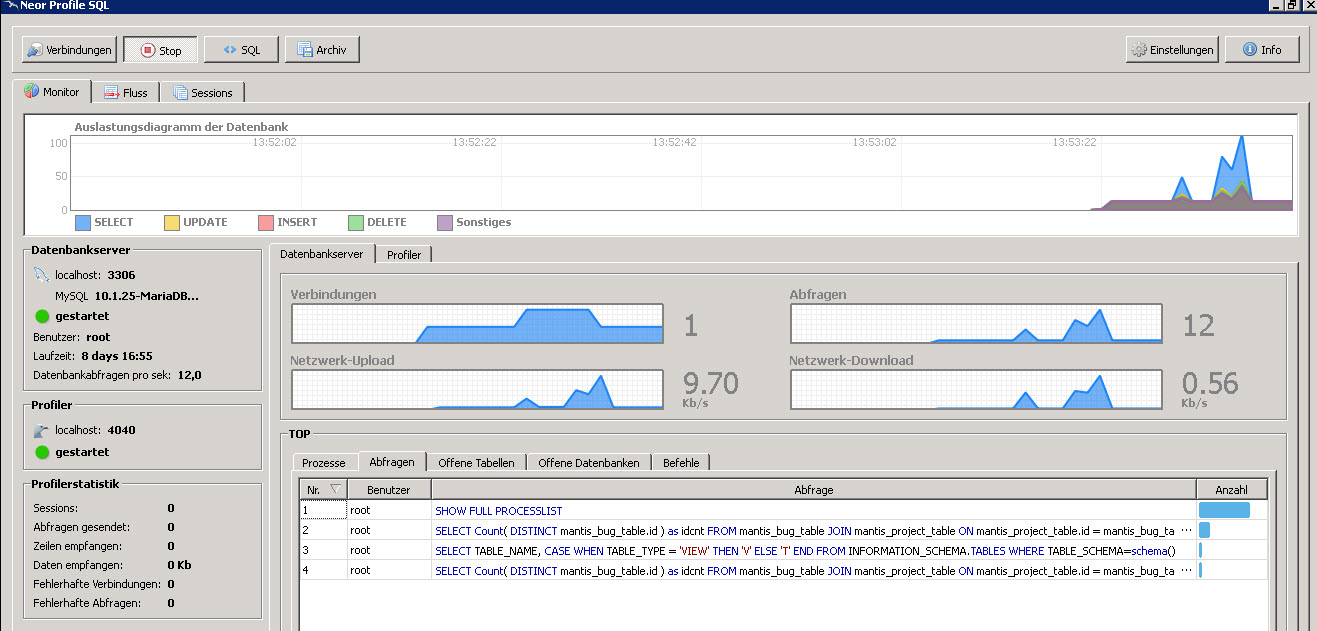Viewport: 1317px width, 631px height.
Task: Switch to the Sessions tab
Action: click(202, 93)
